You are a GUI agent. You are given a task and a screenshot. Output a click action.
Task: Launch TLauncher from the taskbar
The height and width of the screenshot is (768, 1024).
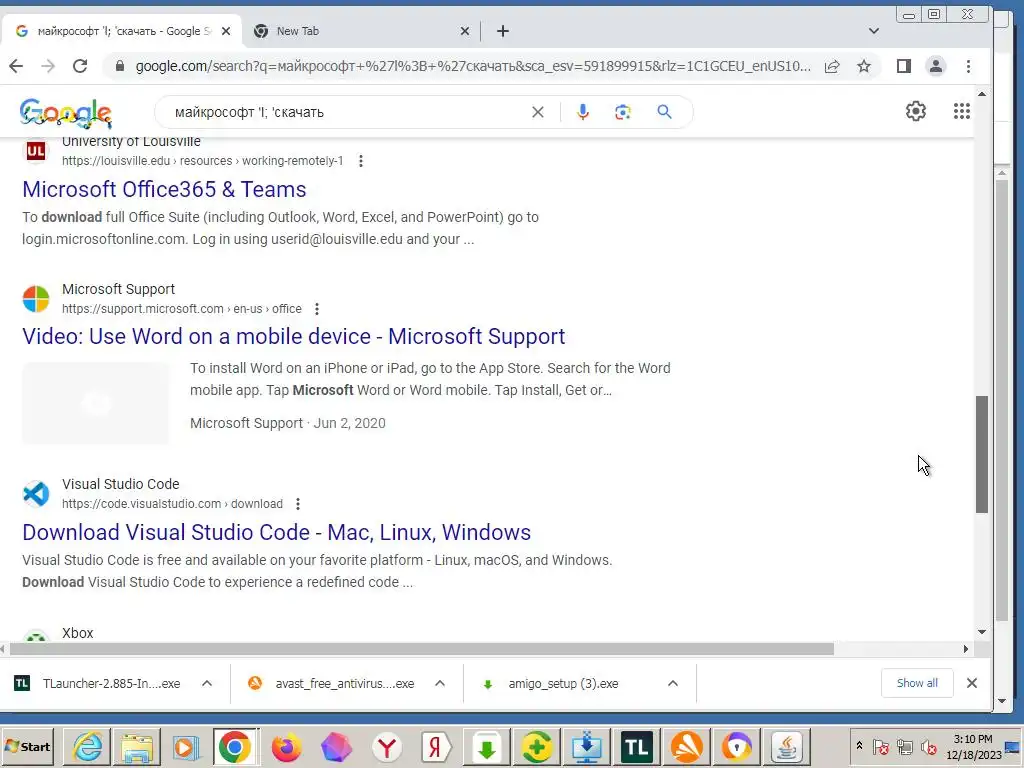coord(637,746)
